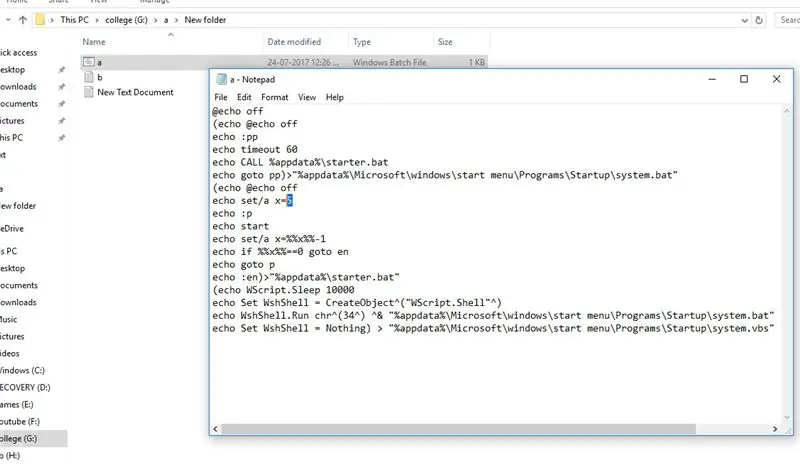The width and height of the screenshot is (800, 469).
Task: Open the File menu in Notepad
Action: point(220,97)
